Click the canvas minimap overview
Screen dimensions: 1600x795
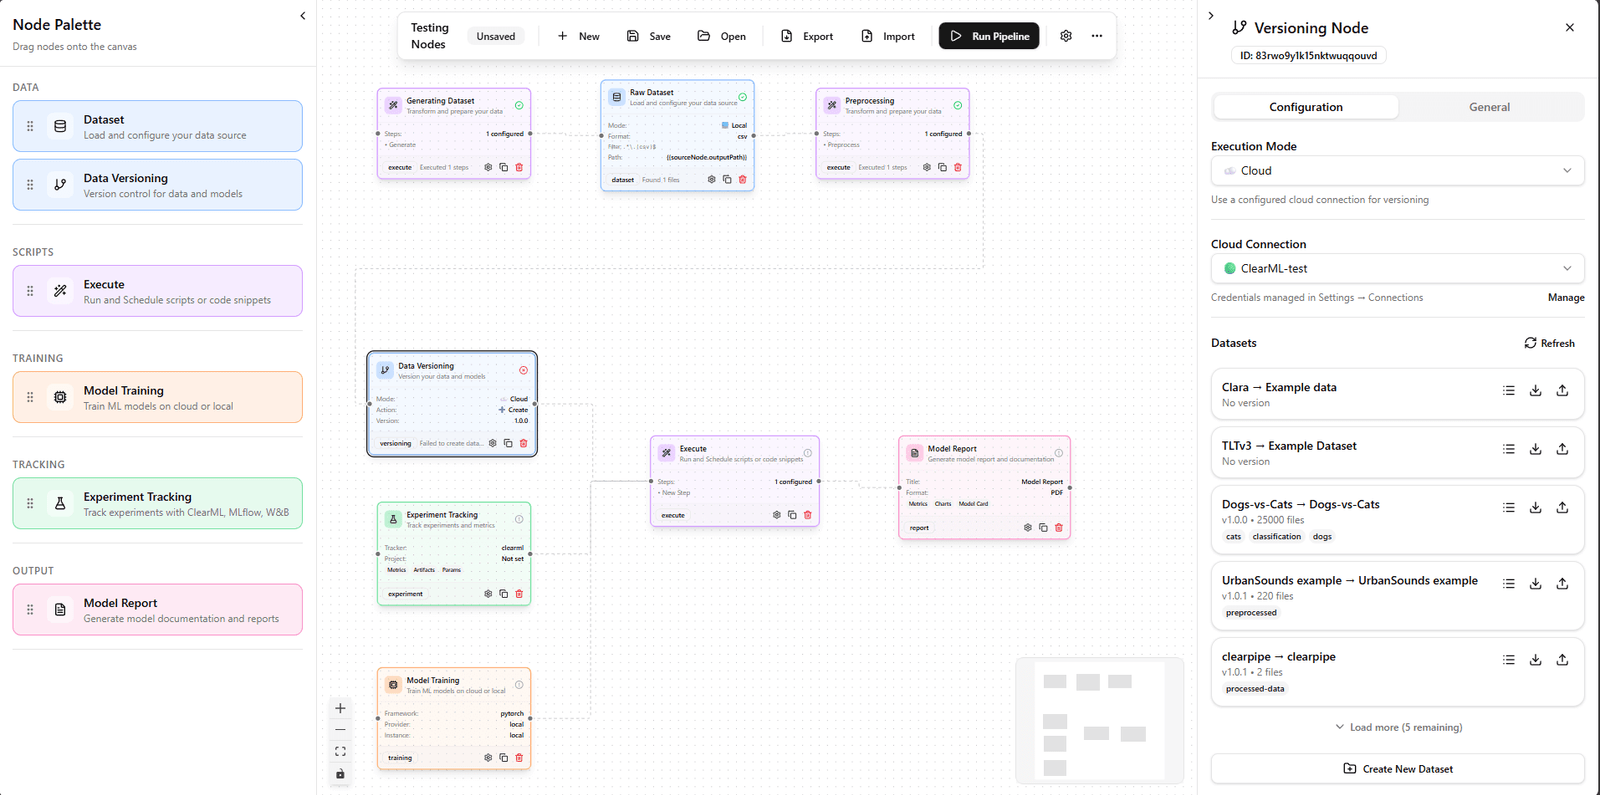[x=1099, y=720]
